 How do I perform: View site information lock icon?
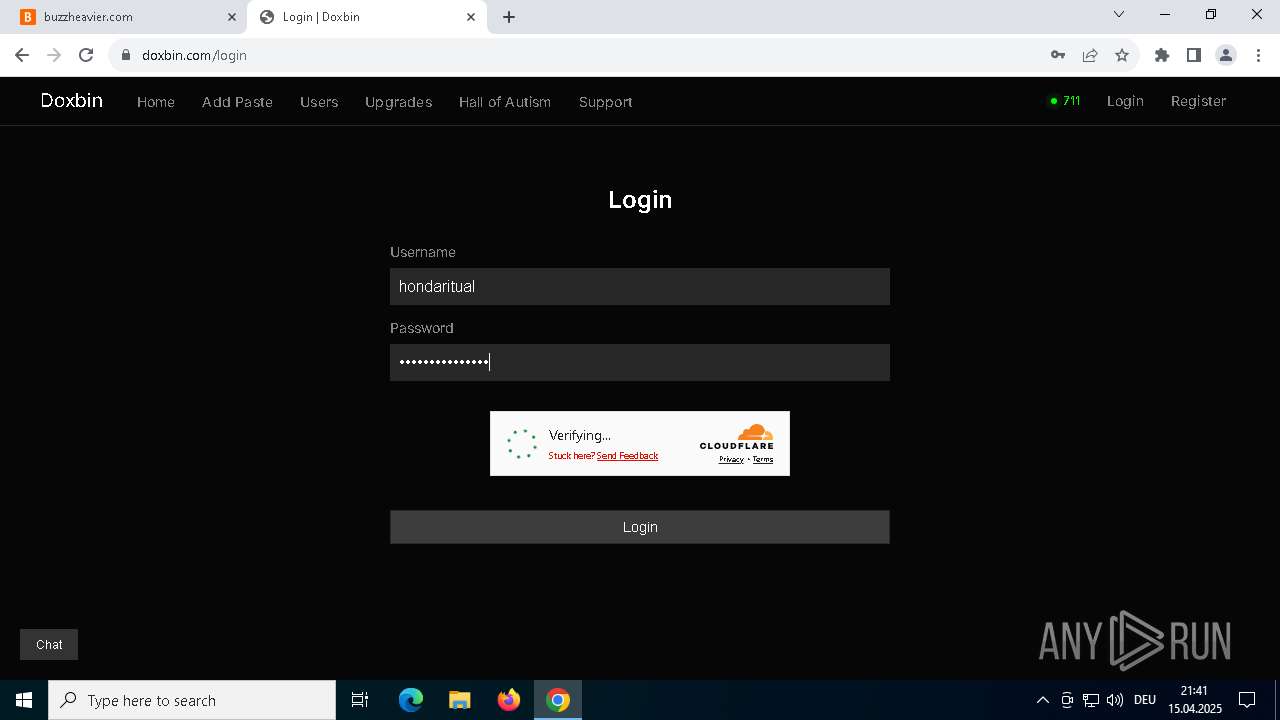coord(125,55)
